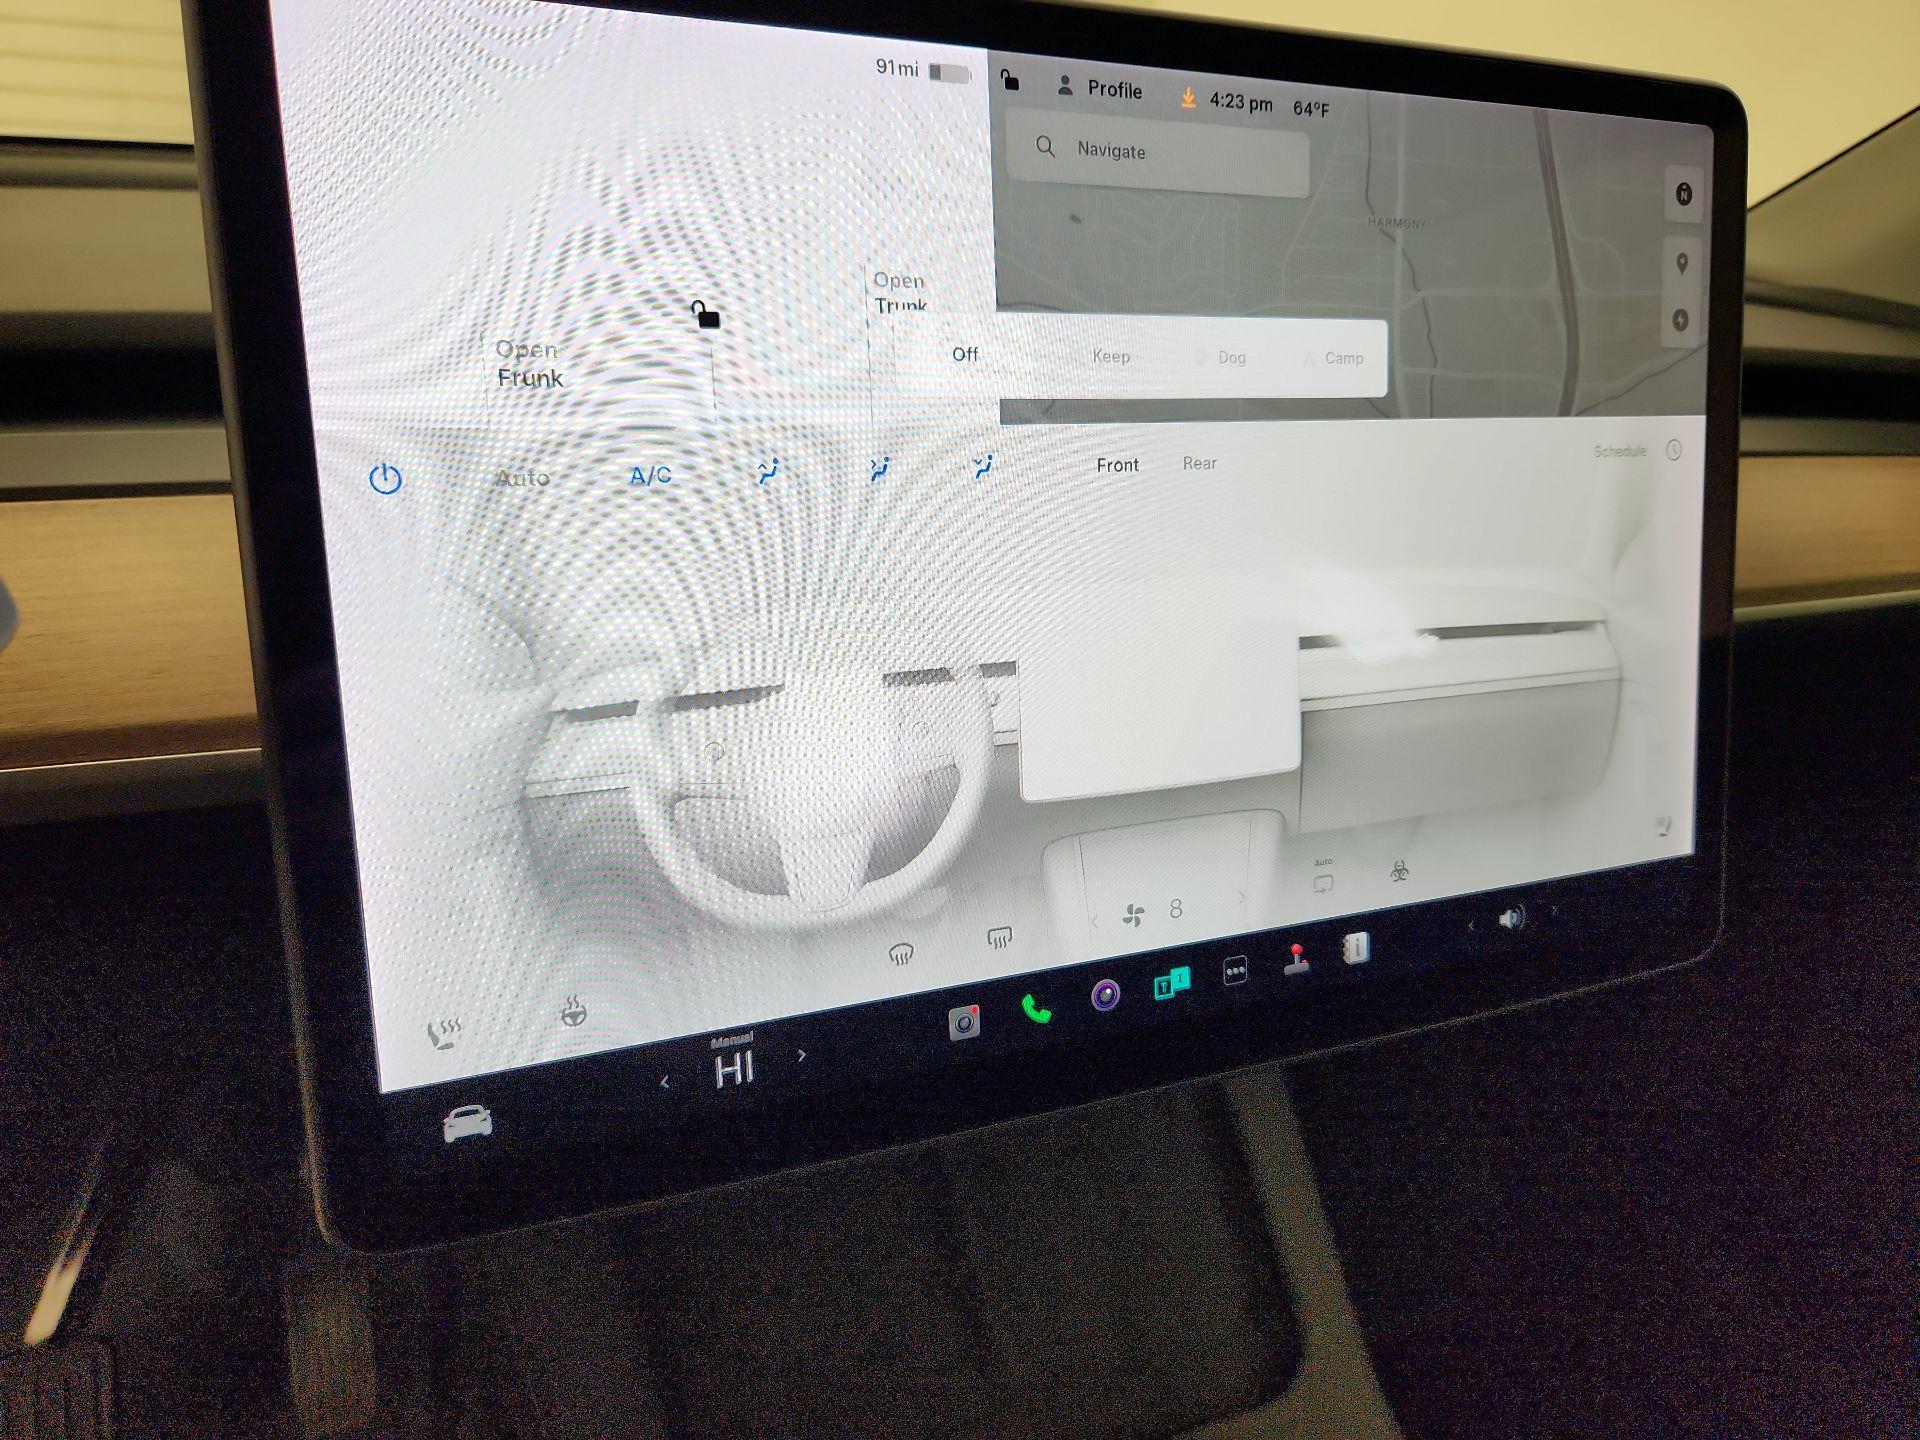The height and width of the screenshot is (1440, 1920).
Task: Tap Open Frunk
Action: tap(530, 363)
